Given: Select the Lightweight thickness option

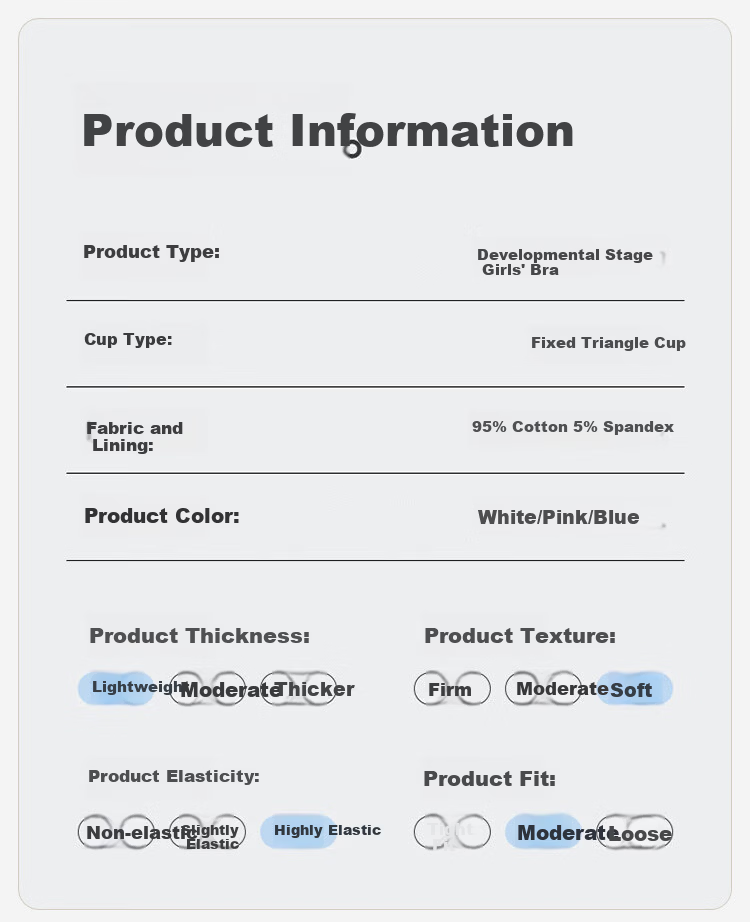Looking at the screenshot, I should 116,688.
